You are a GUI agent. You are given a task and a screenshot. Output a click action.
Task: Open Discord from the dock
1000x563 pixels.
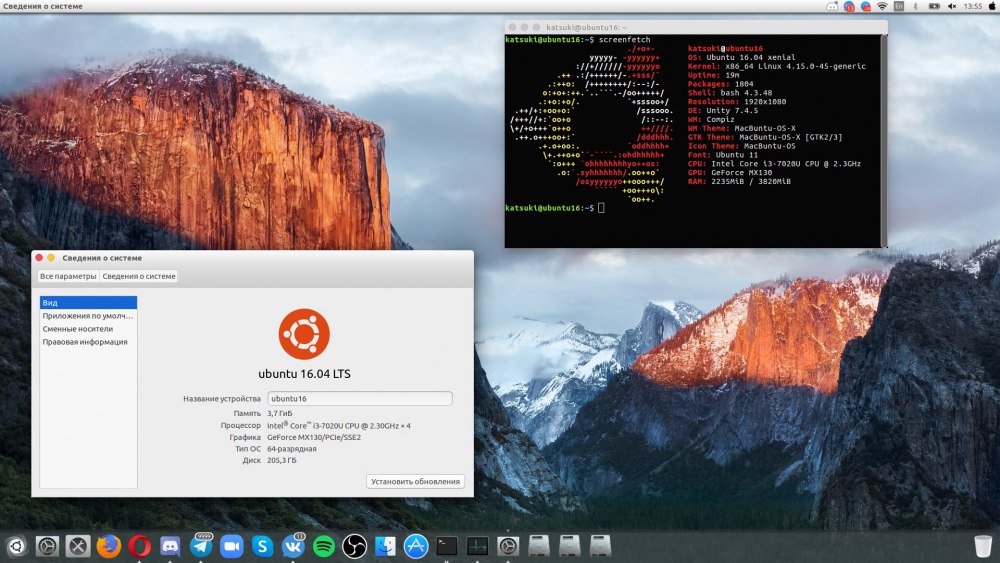[170, 546]
